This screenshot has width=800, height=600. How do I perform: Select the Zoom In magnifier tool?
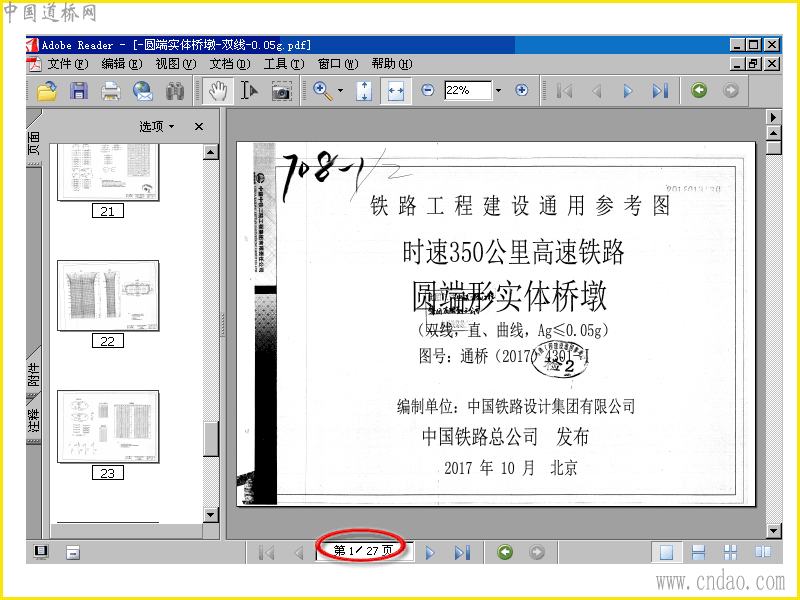click(322, 91)
